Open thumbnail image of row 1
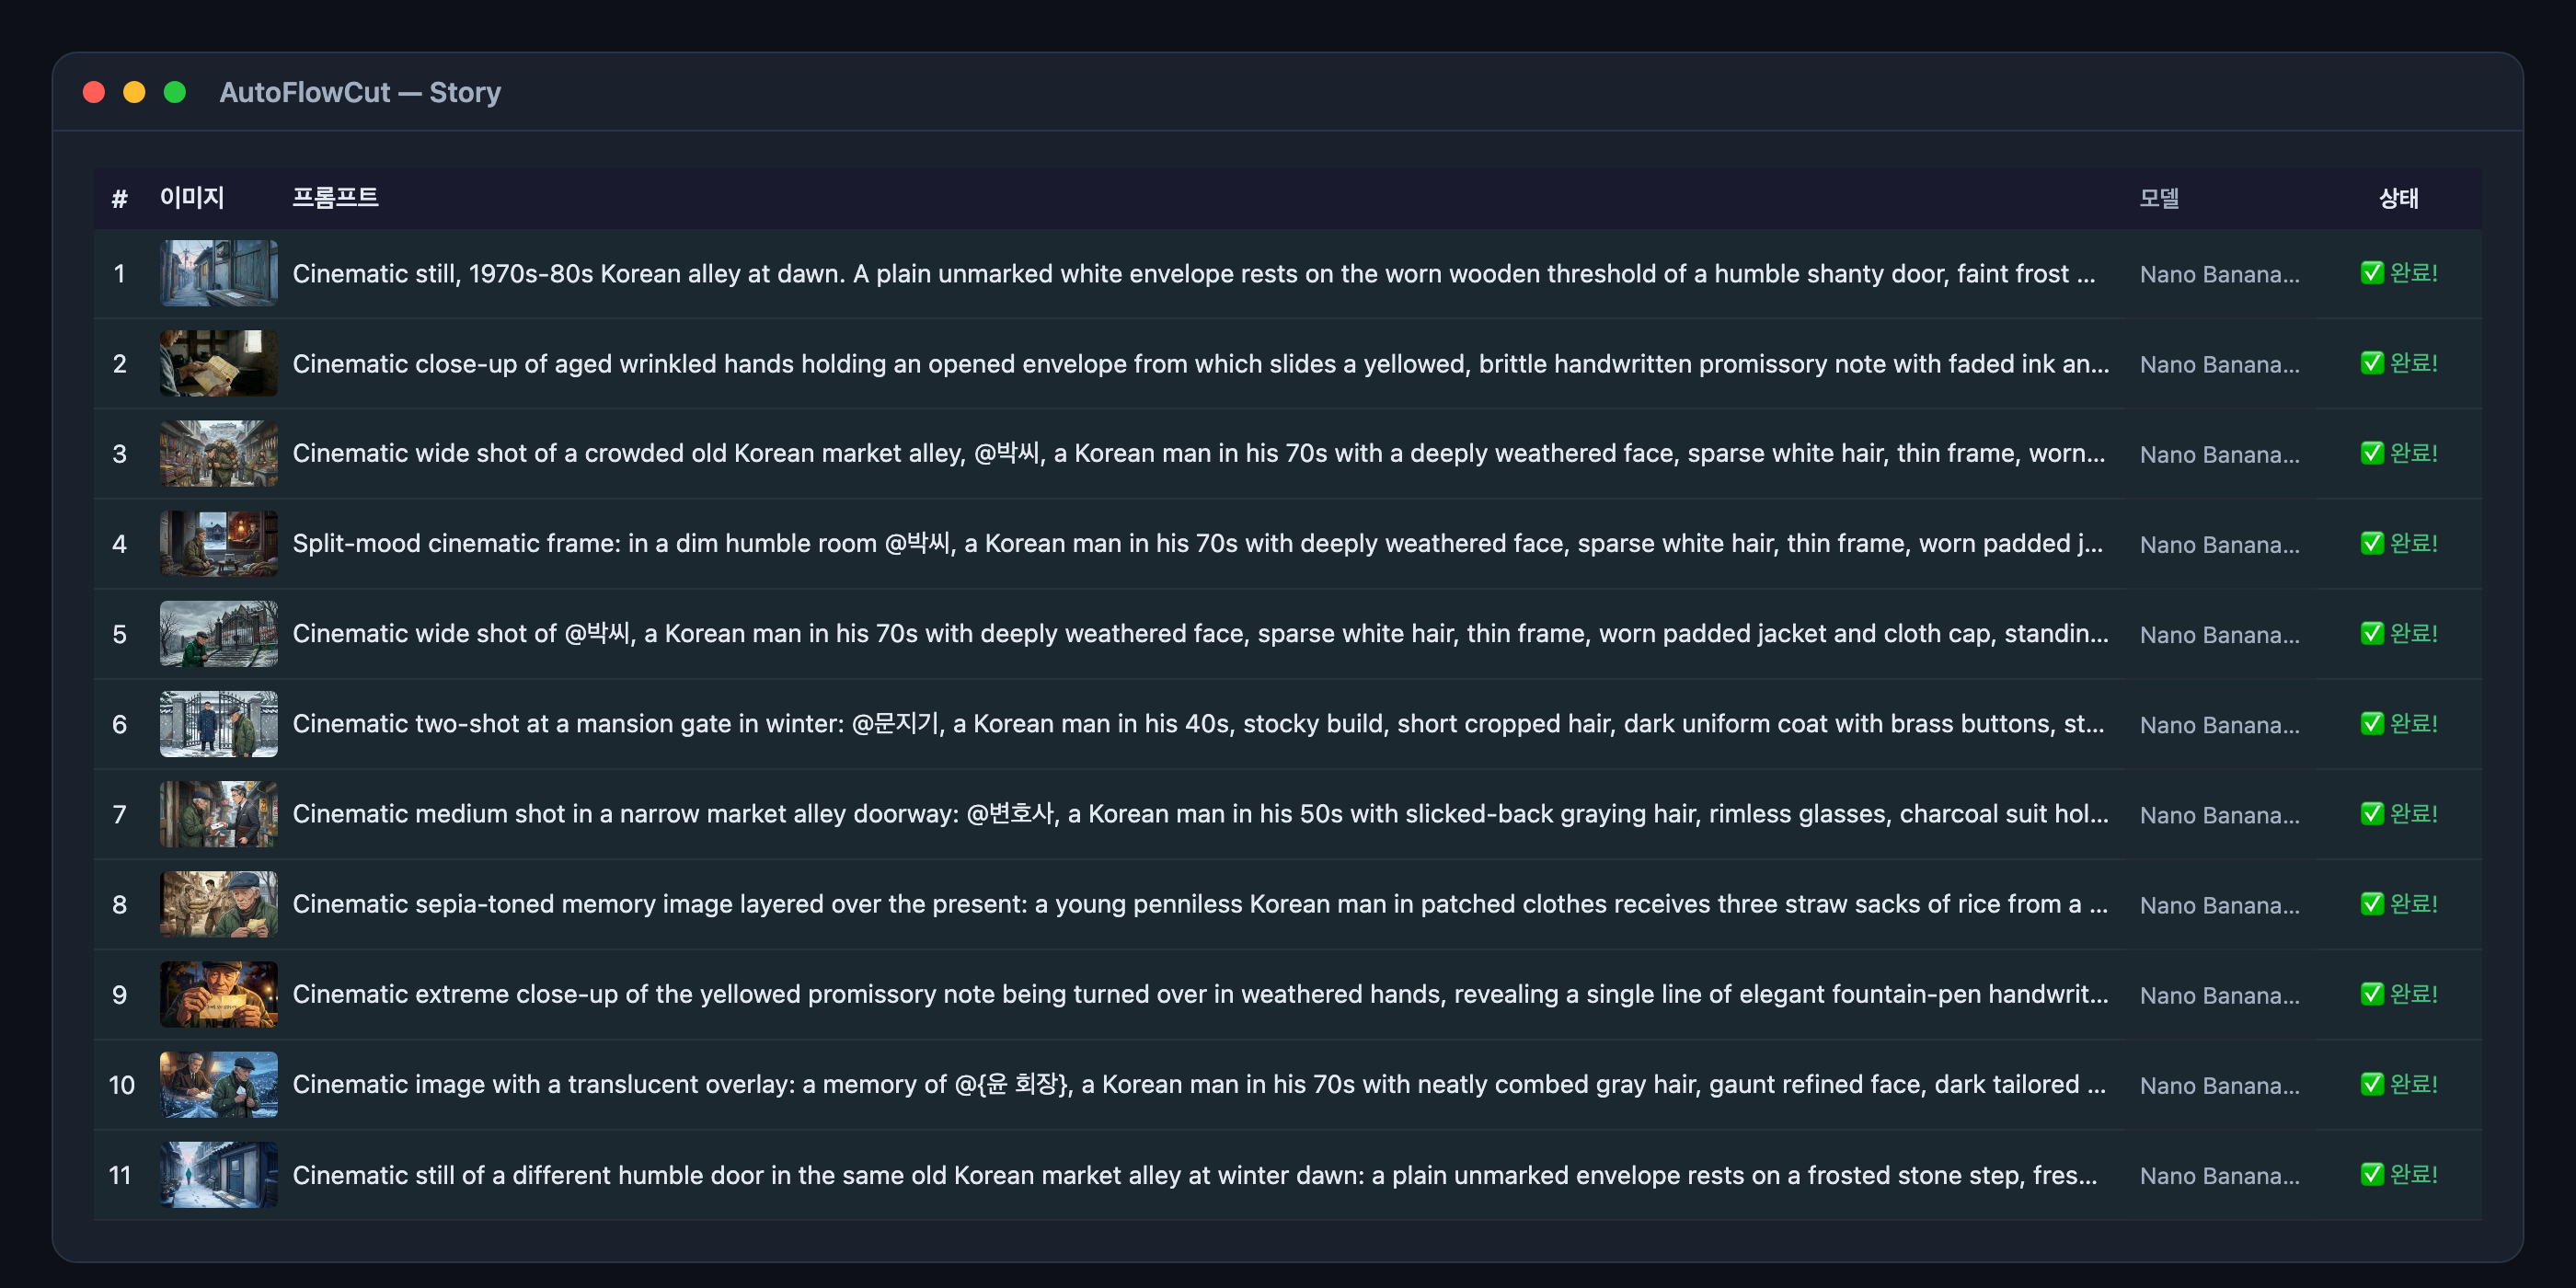2576x1288 pixels. (x=218, y=273)
